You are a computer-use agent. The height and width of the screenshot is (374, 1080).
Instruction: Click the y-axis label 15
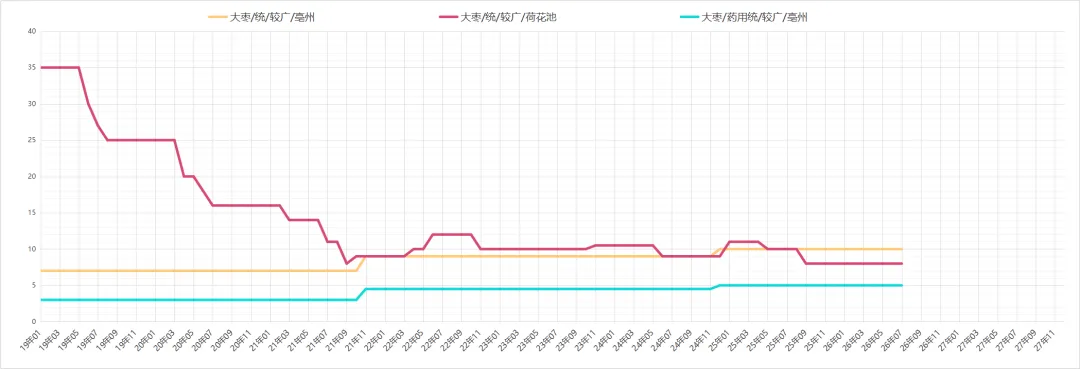pos(32,213)
